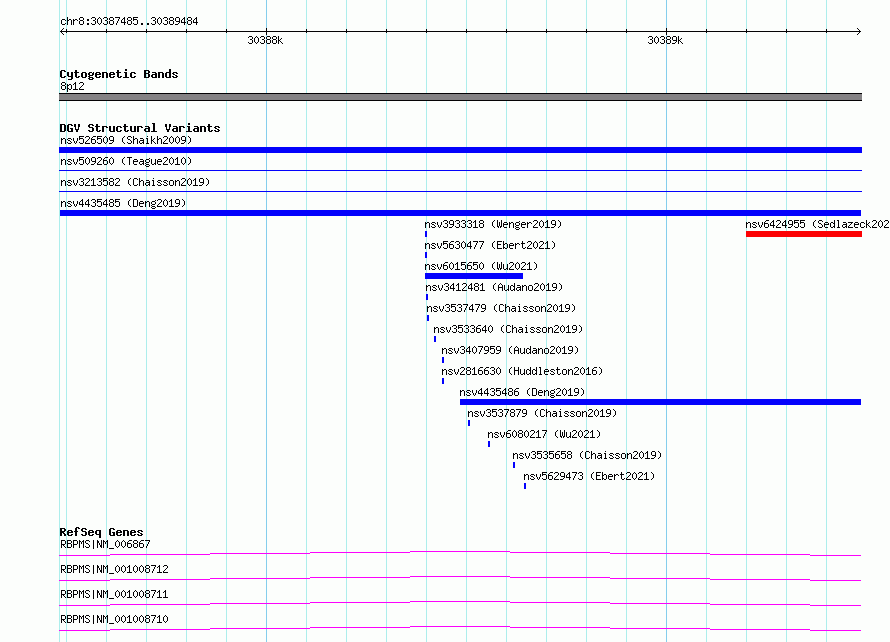Viewport: 890px width, 642px height.
Task: Open the nsv3537879 (Chaisson2019) label
Action: coord(542,413)
